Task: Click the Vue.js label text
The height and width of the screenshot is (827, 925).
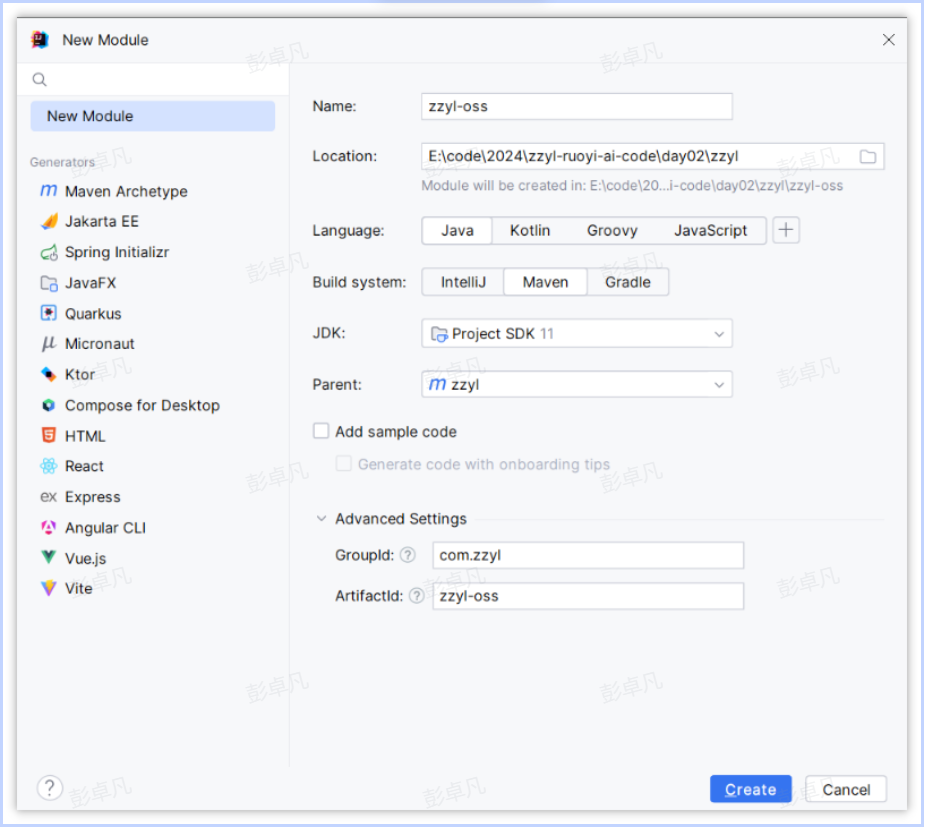Action: coord(86,558)
